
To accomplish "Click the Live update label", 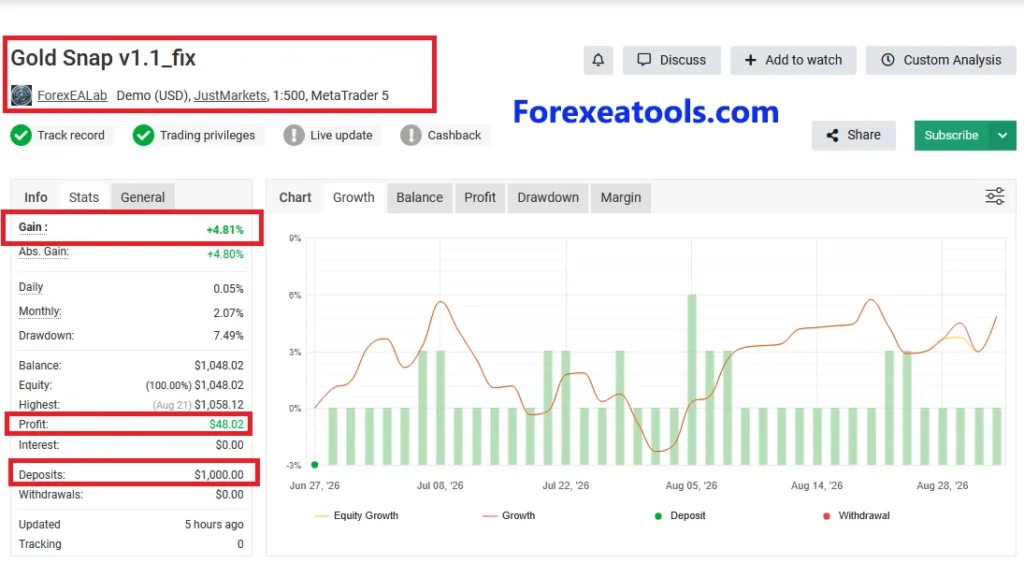I will click(x=341, y=135).
